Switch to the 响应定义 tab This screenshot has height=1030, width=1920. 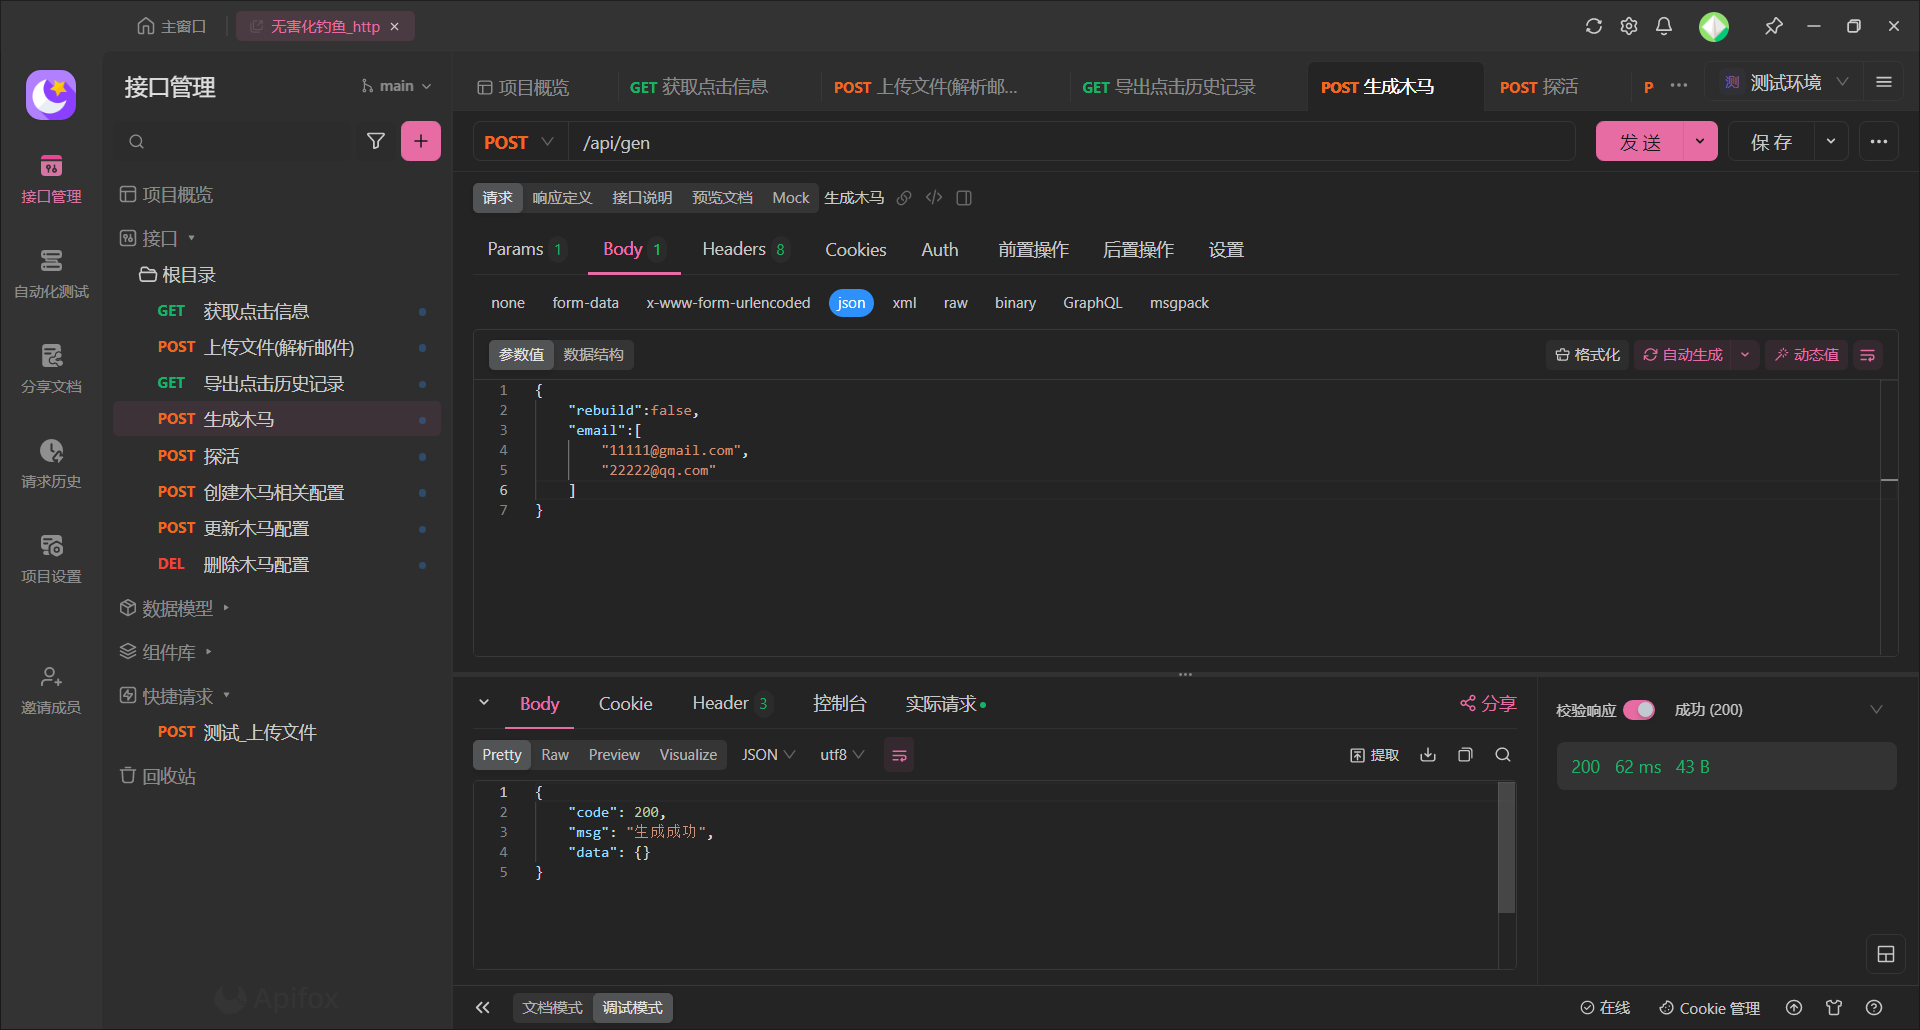(562, 198)
